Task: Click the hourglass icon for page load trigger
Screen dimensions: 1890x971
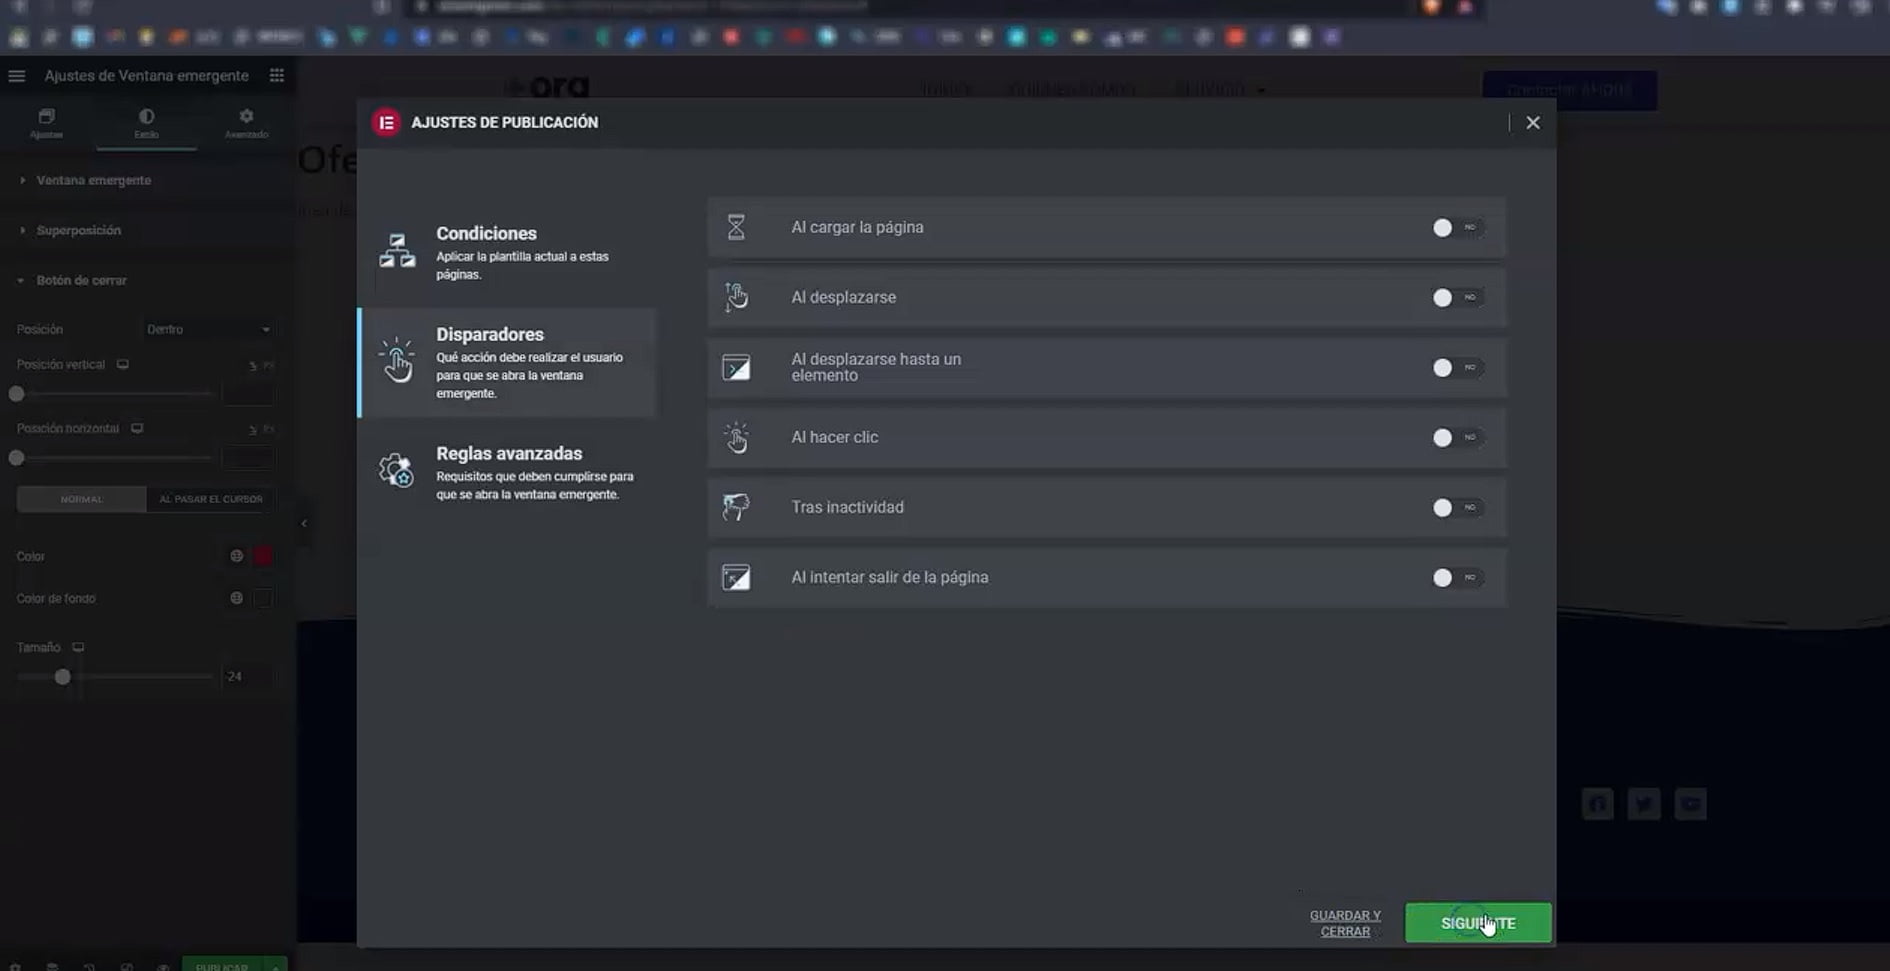Action: (736, 227)
